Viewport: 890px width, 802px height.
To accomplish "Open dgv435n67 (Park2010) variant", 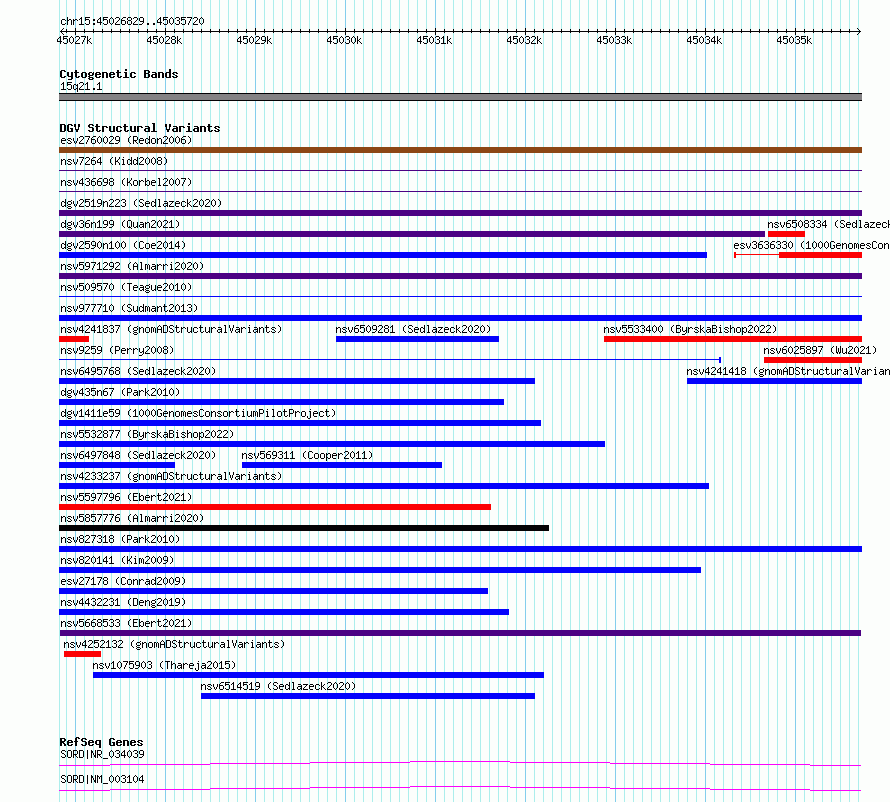I will tap(120, 392).
